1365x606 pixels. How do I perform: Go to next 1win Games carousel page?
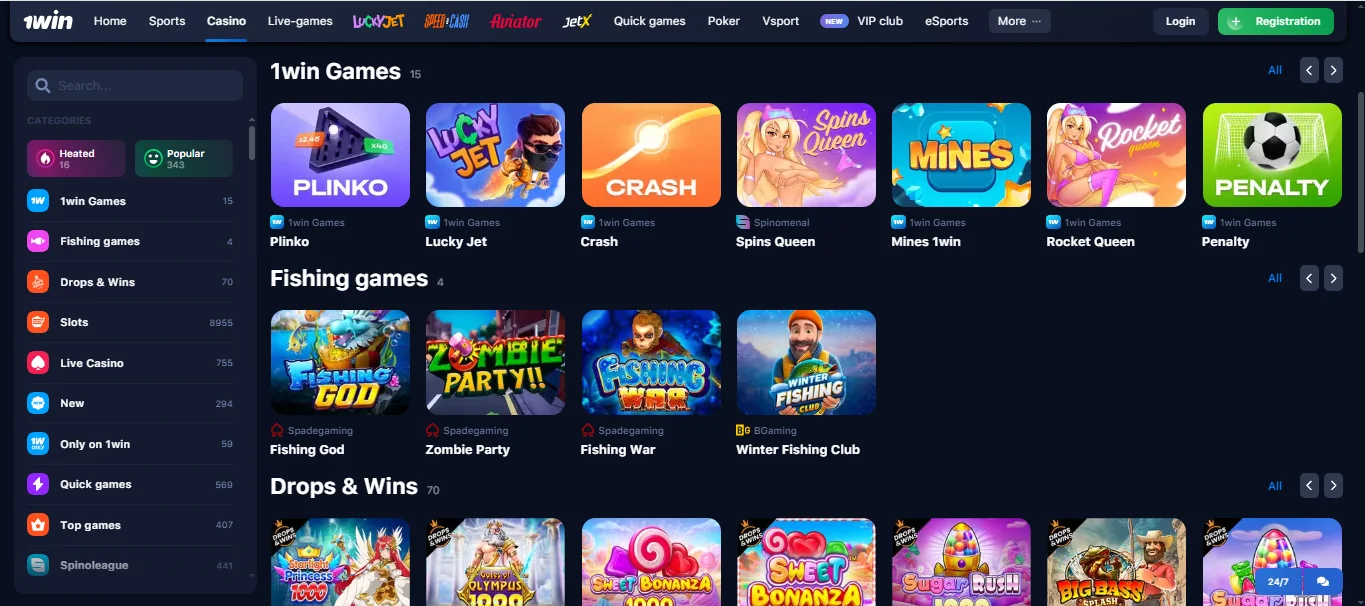coord(1333,70)
